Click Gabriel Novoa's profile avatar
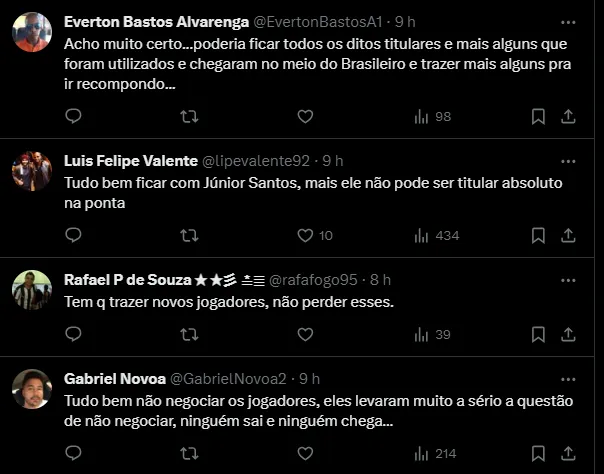 click(32, 388)
